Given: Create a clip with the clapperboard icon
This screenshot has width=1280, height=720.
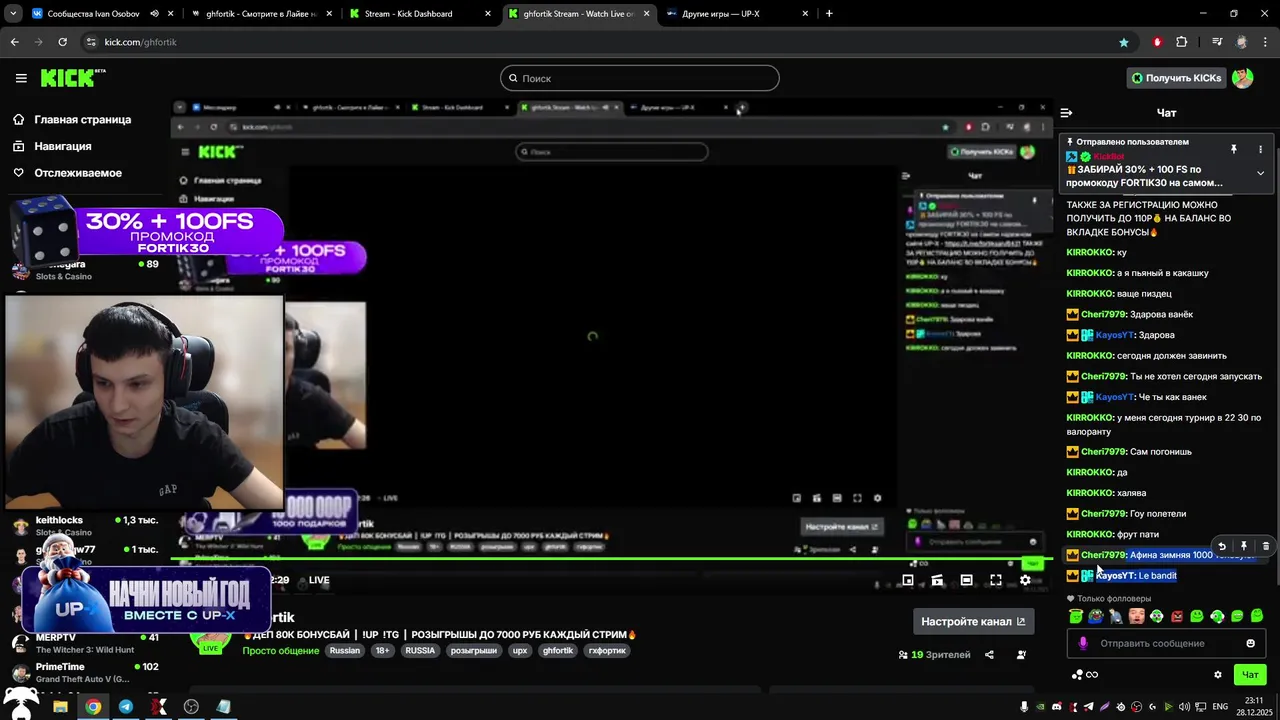Looking at the screenshot, I should pyautogui.click(x=937, y=580).
